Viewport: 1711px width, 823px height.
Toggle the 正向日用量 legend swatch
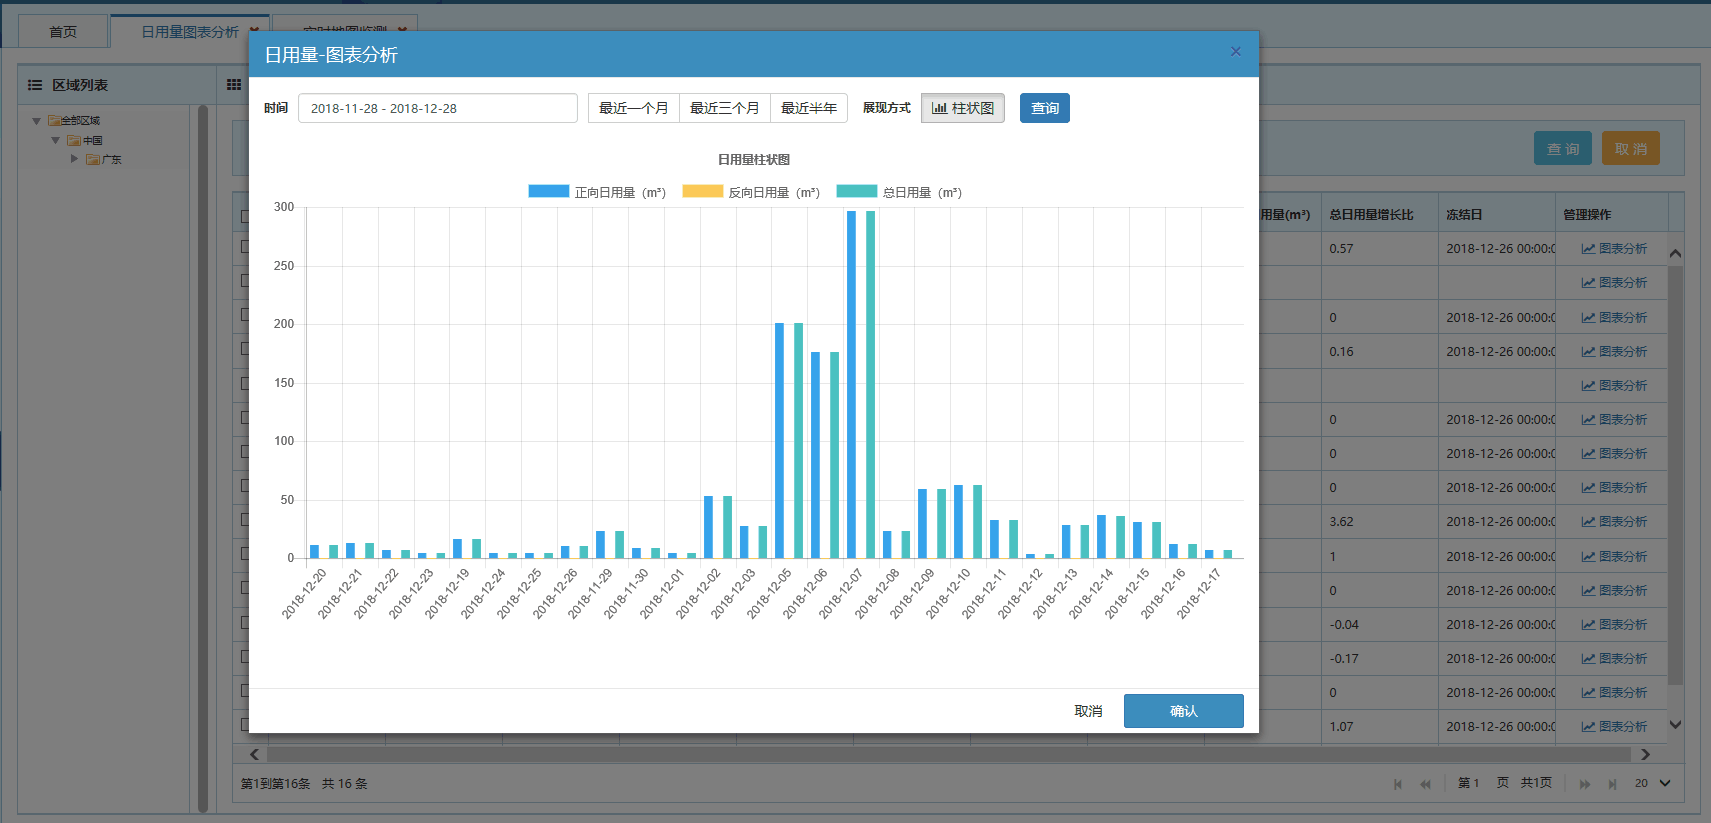pos(548,191)
